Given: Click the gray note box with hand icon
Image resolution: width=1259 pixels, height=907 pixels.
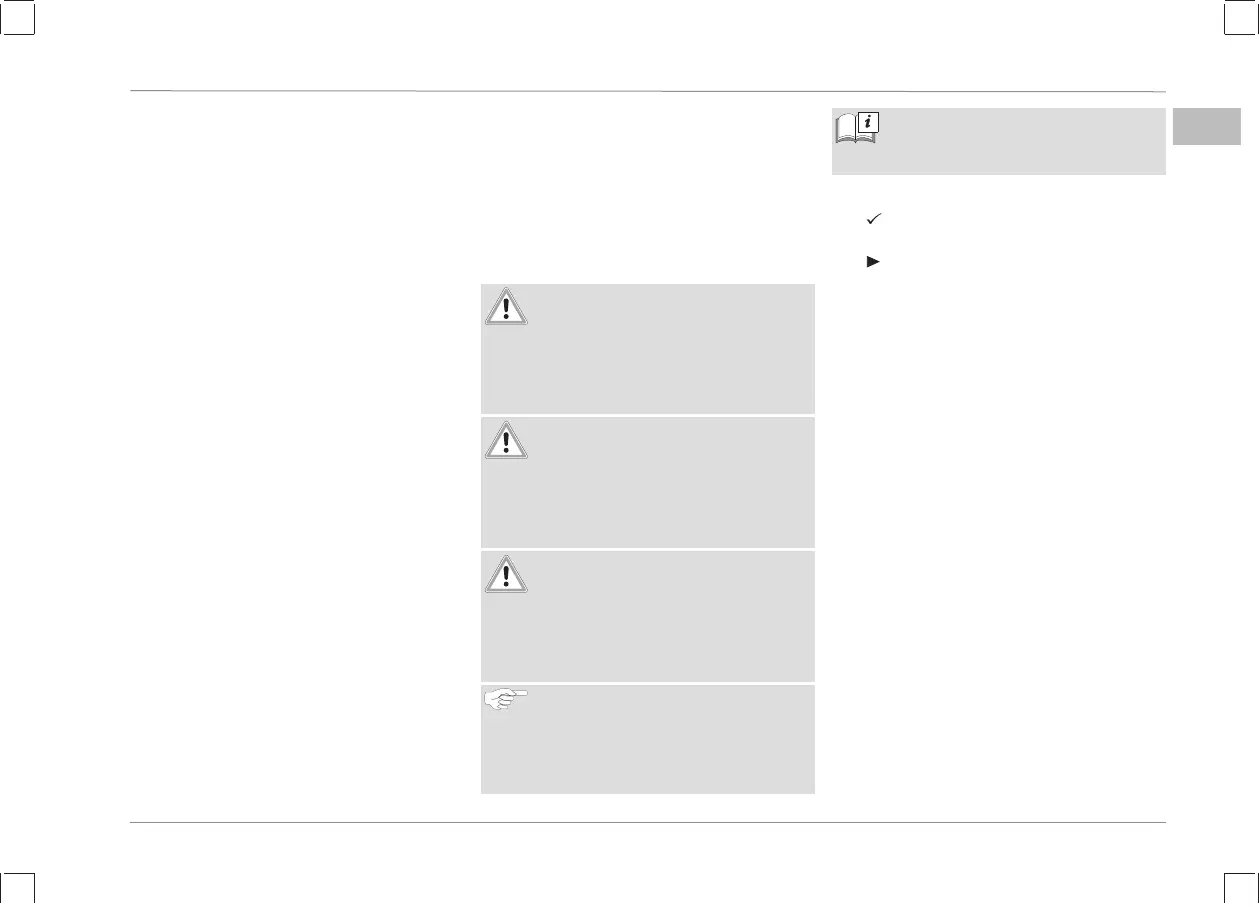Looking at the screenshot, I should [x=648, y=739].
